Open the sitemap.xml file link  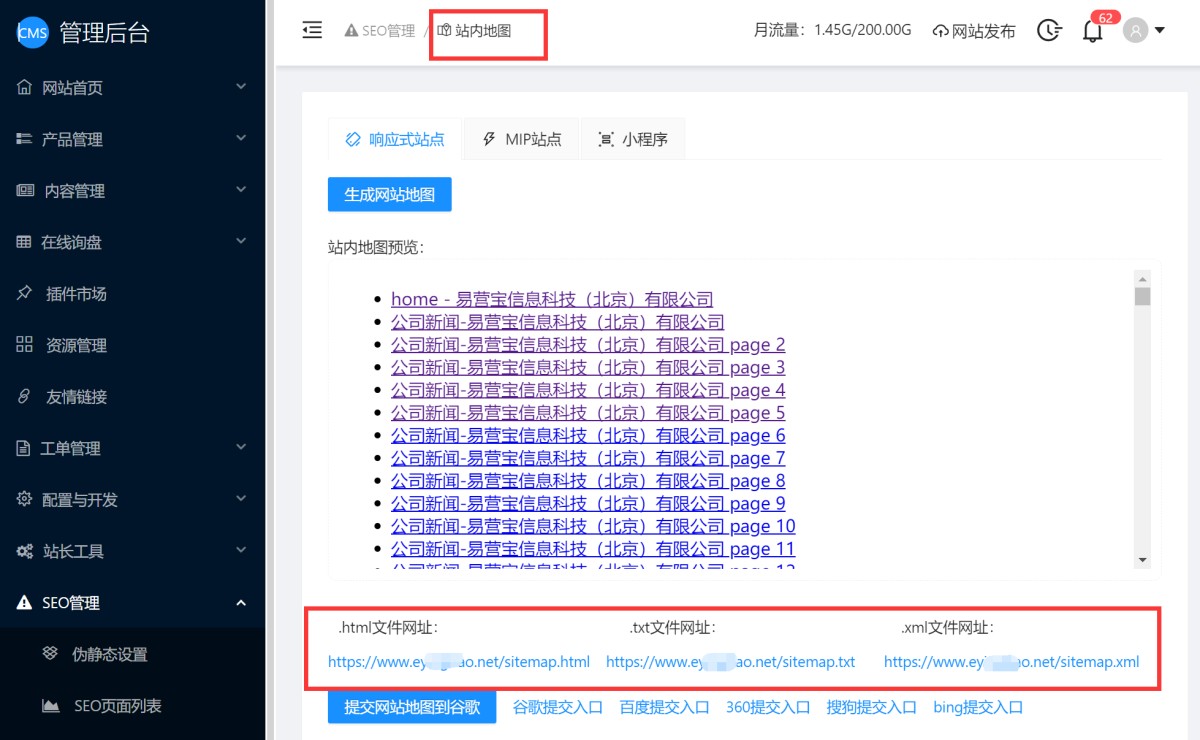(x=1011, y=662)
